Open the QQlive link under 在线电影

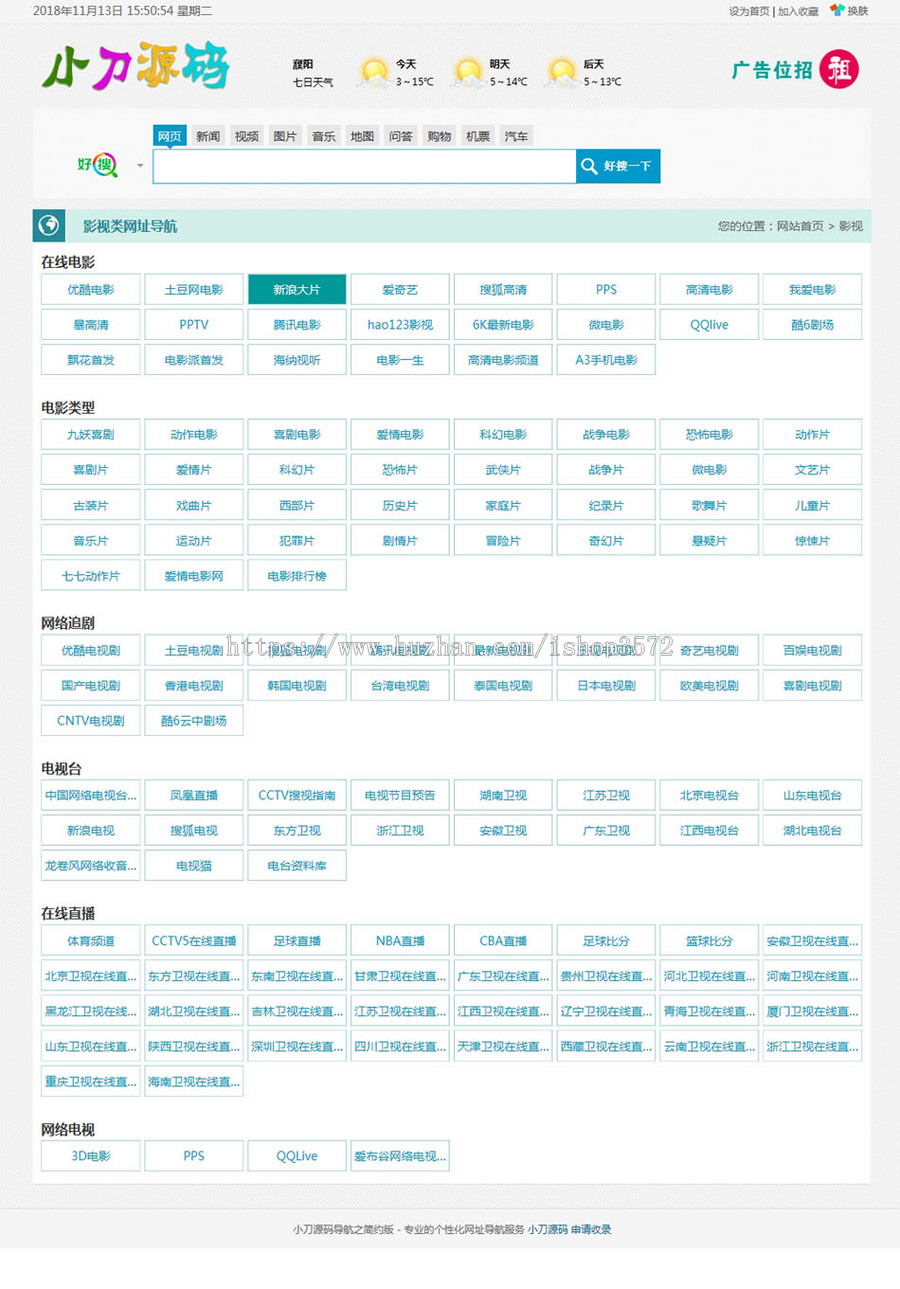click(709, 325)
